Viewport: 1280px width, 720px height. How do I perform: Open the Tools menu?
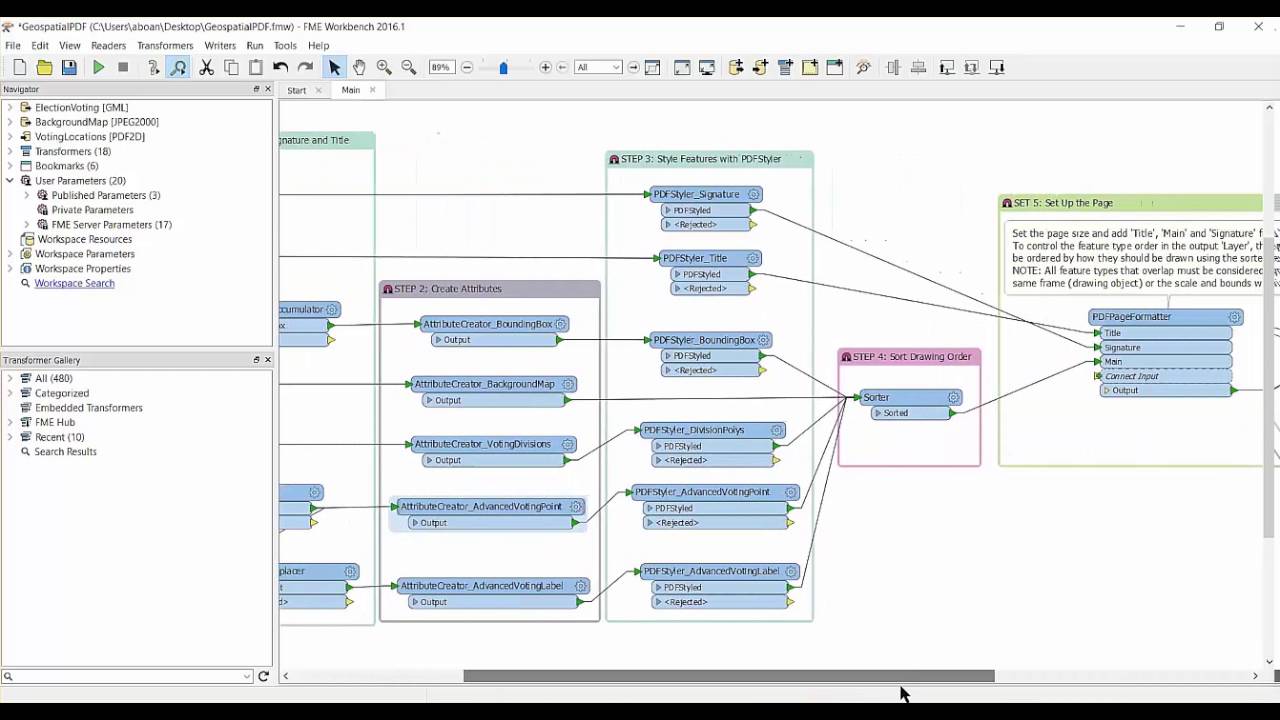tap(285, 46)
